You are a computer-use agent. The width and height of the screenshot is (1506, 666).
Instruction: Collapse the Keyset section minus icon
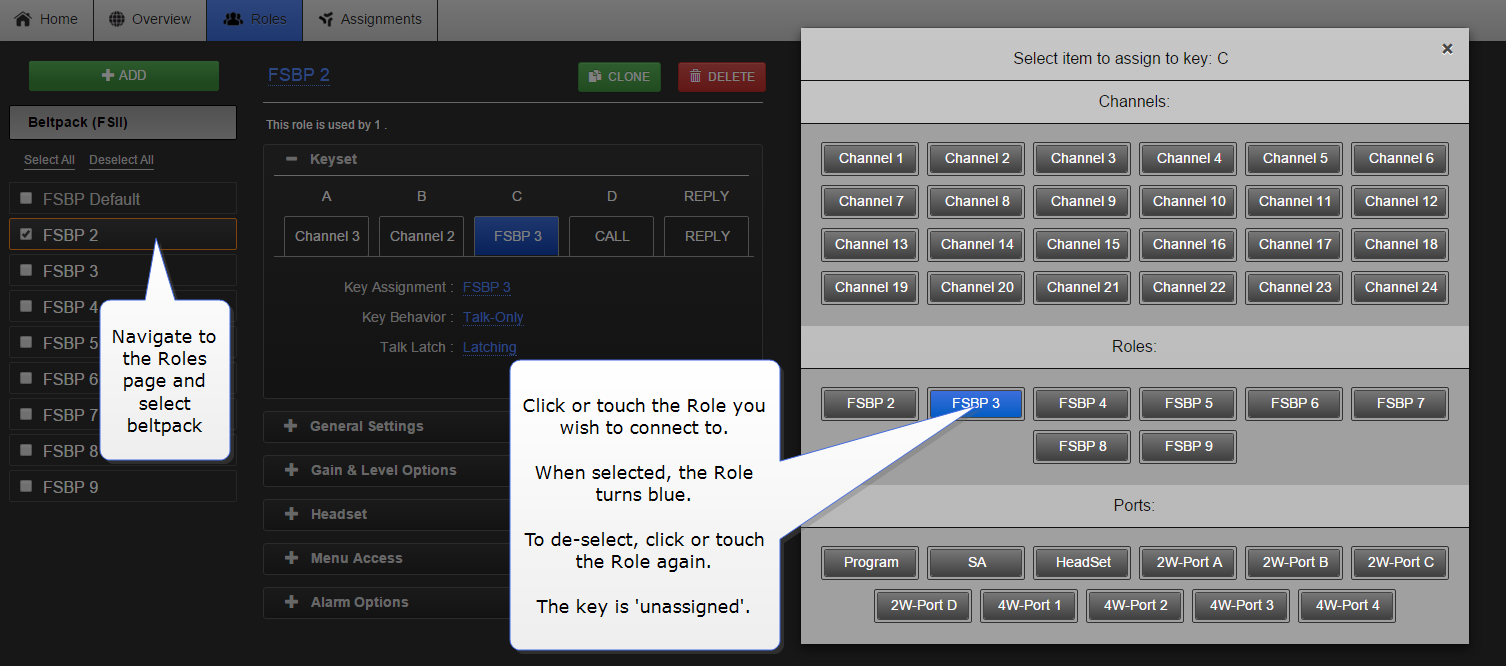coord(291,159)
